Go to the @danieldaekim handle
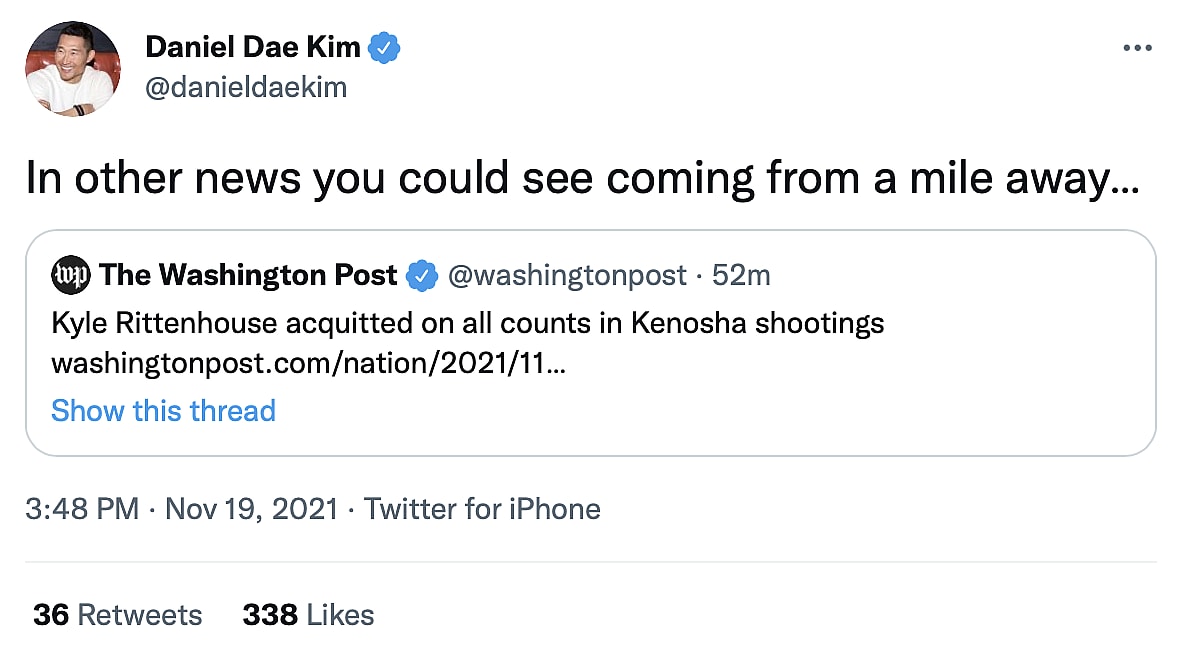 click(246, 88)
